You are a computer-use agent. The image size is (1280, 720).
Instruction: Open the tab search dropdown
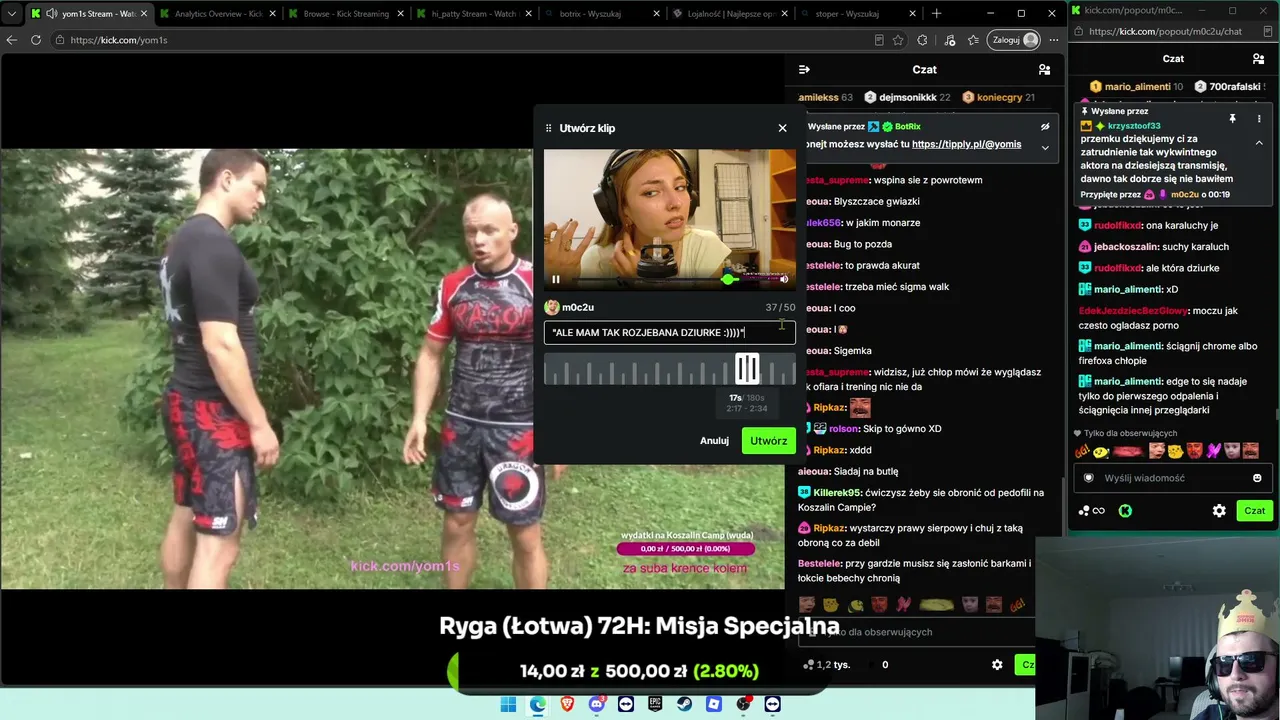[x=12, y=14]
